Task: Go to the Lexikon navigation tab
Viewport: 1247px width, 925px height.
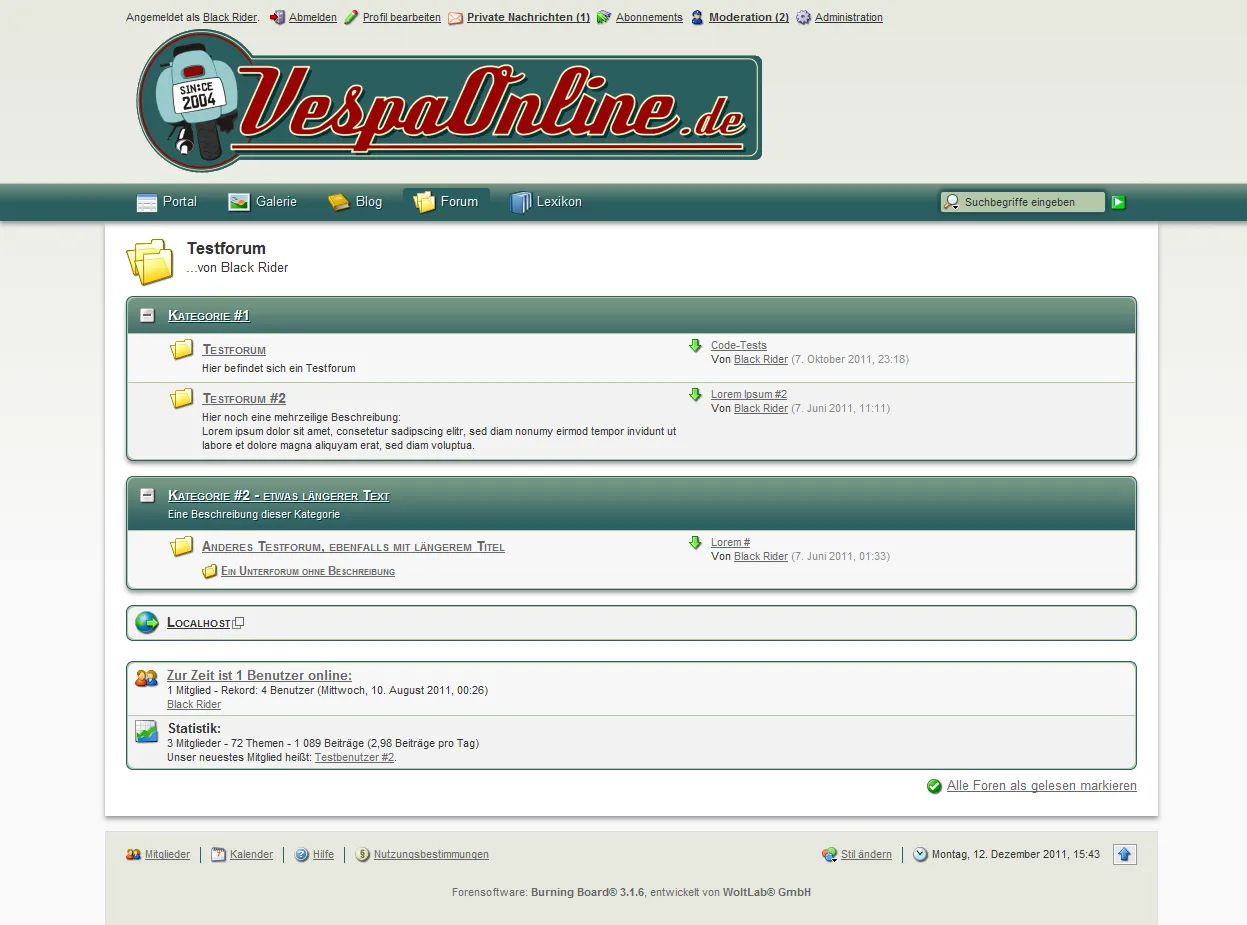Action: (x=546, y=202)
